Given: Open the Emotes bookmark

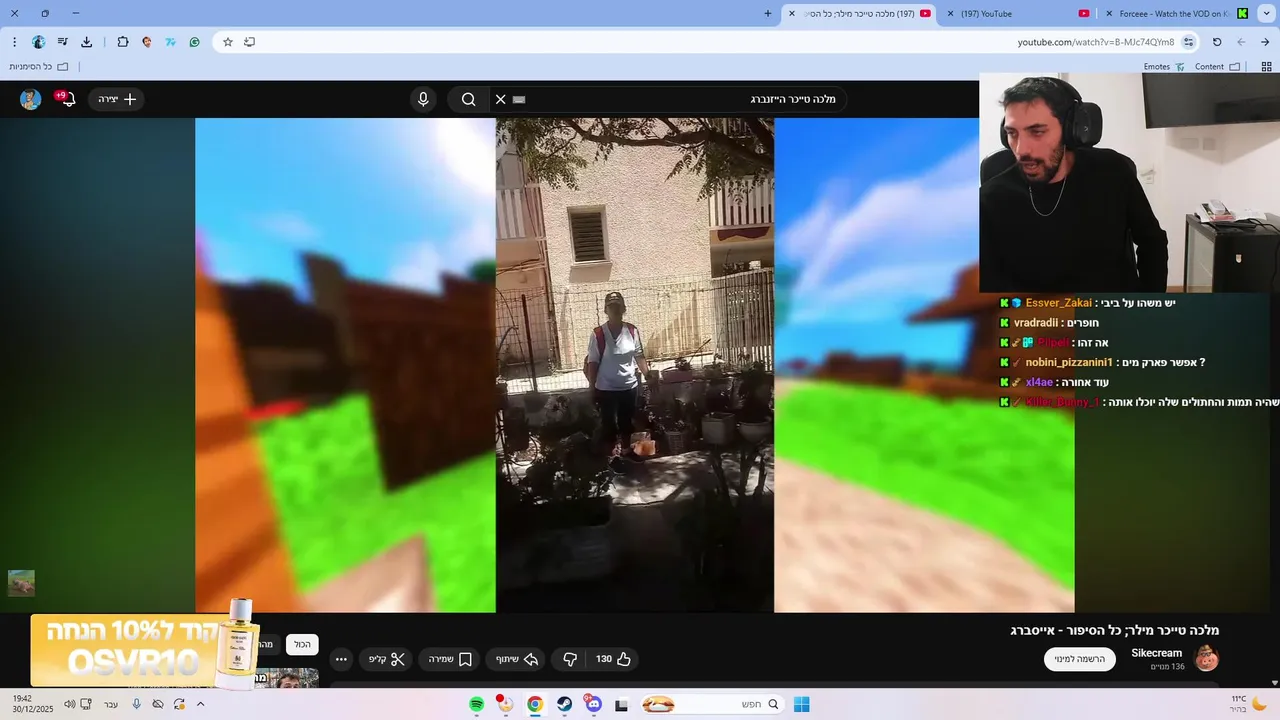Looking at the screenshot, I should pyautogui.click(x=1164, y=67).
